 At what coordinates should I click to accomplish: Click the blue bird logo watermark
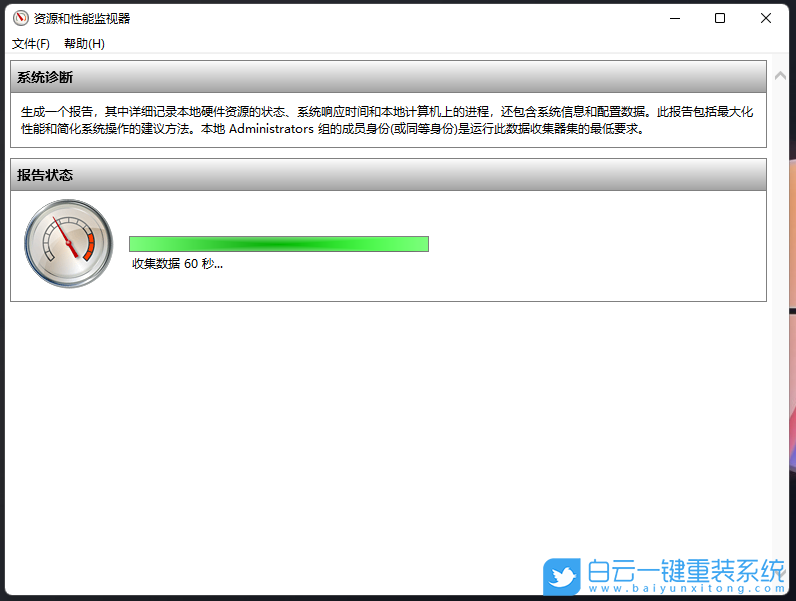click(561, 577)
